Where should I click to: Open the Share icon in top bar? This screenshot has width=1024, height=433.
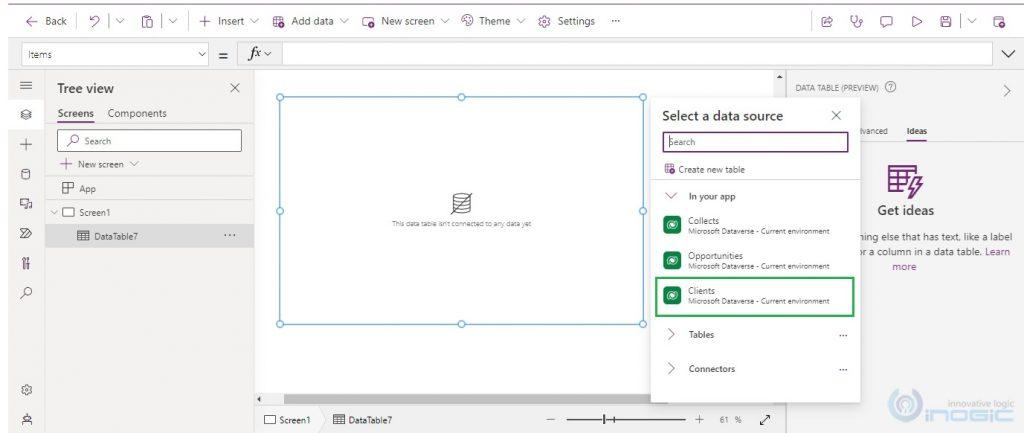pos(827,22)
